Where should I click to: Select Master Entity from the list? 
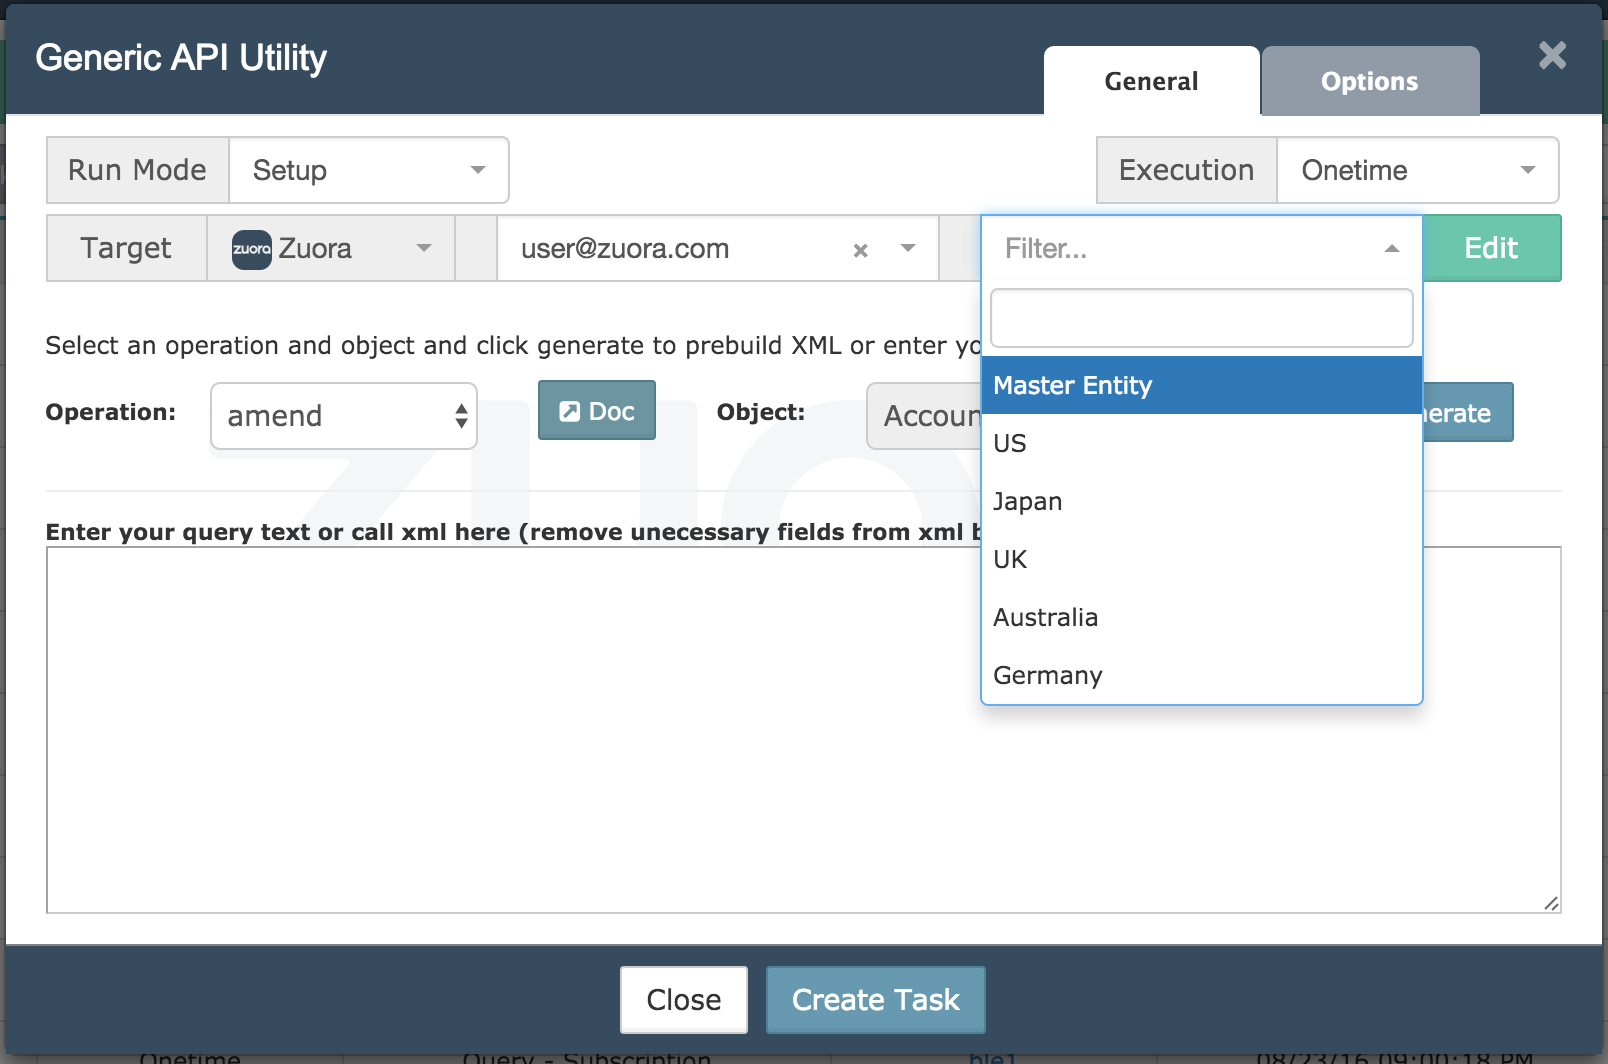(x=1201, y=385)
